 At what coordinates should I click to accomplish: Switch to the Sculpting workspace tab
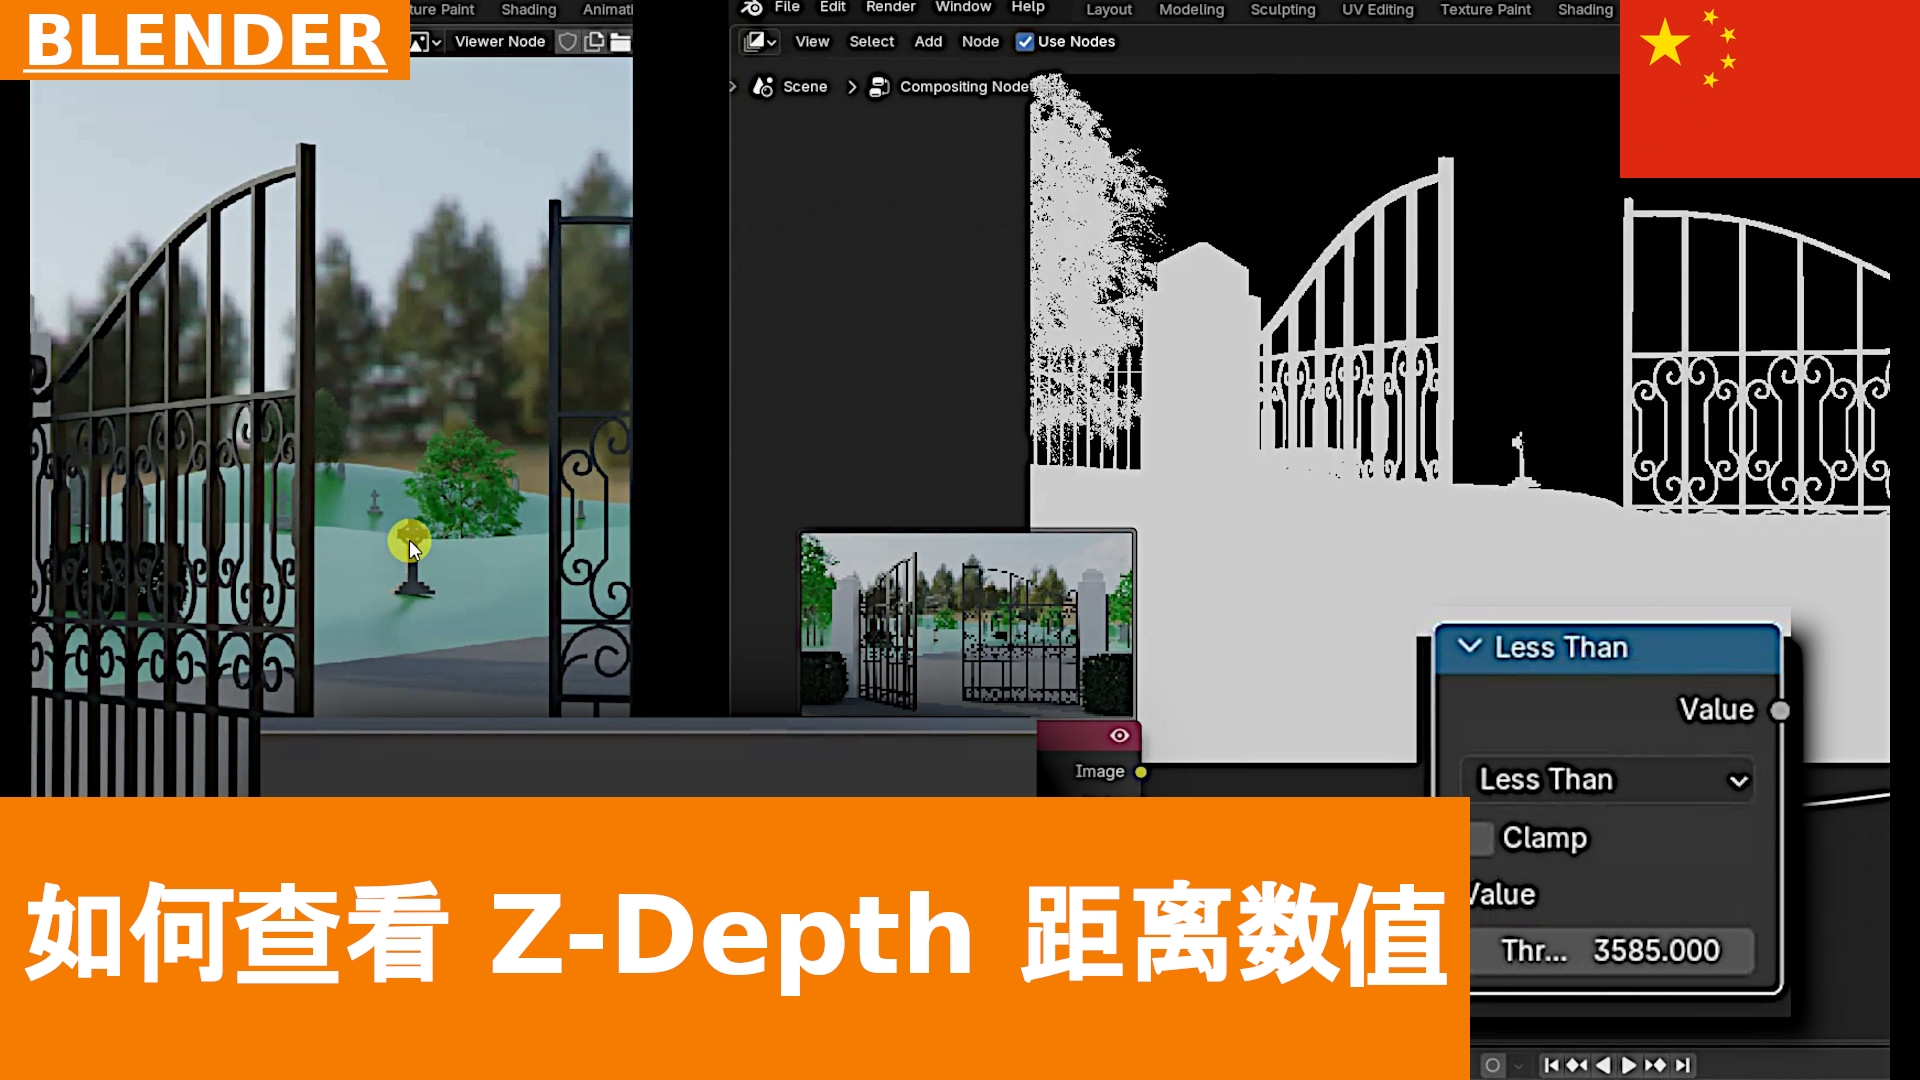pos(1283,10)
